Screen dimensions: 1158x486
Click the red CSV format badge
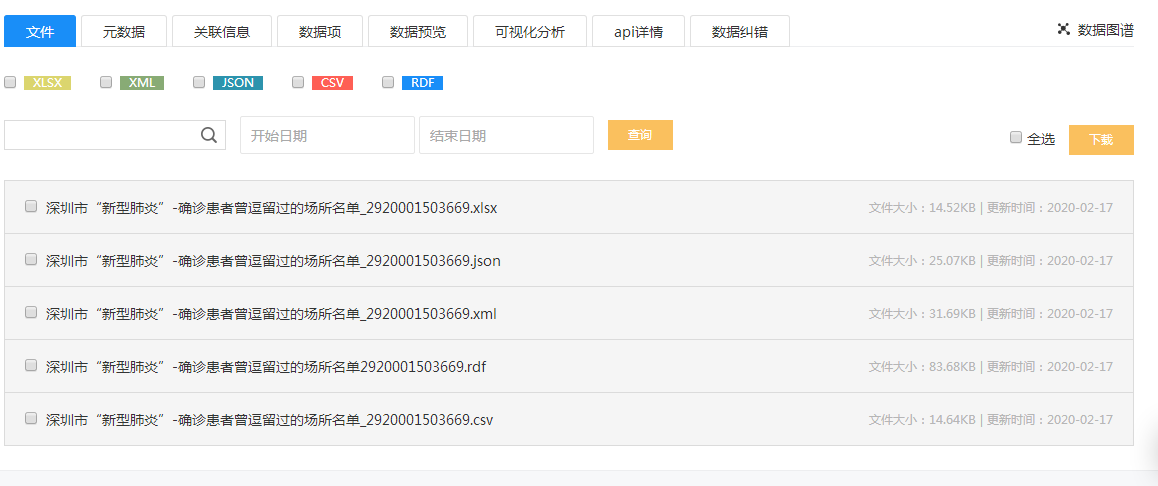[332, 83]
